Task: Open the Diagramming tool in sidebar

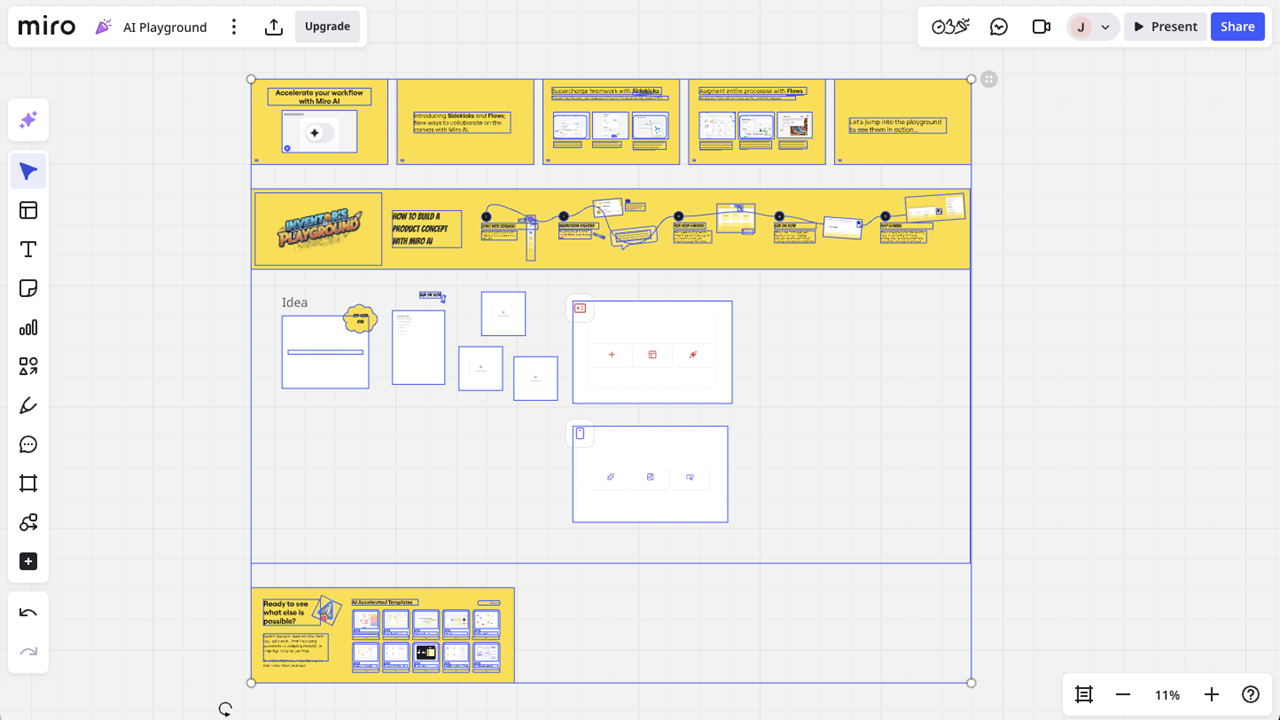Action: [x=28, y=522]
